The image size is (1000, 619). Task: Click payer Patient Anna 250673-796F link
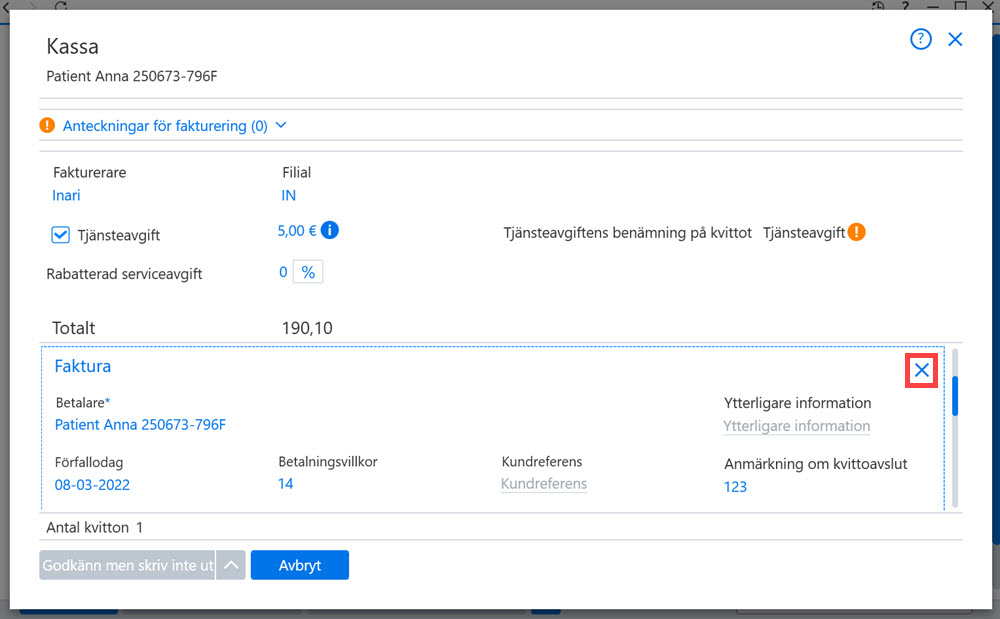pos(140,425)
